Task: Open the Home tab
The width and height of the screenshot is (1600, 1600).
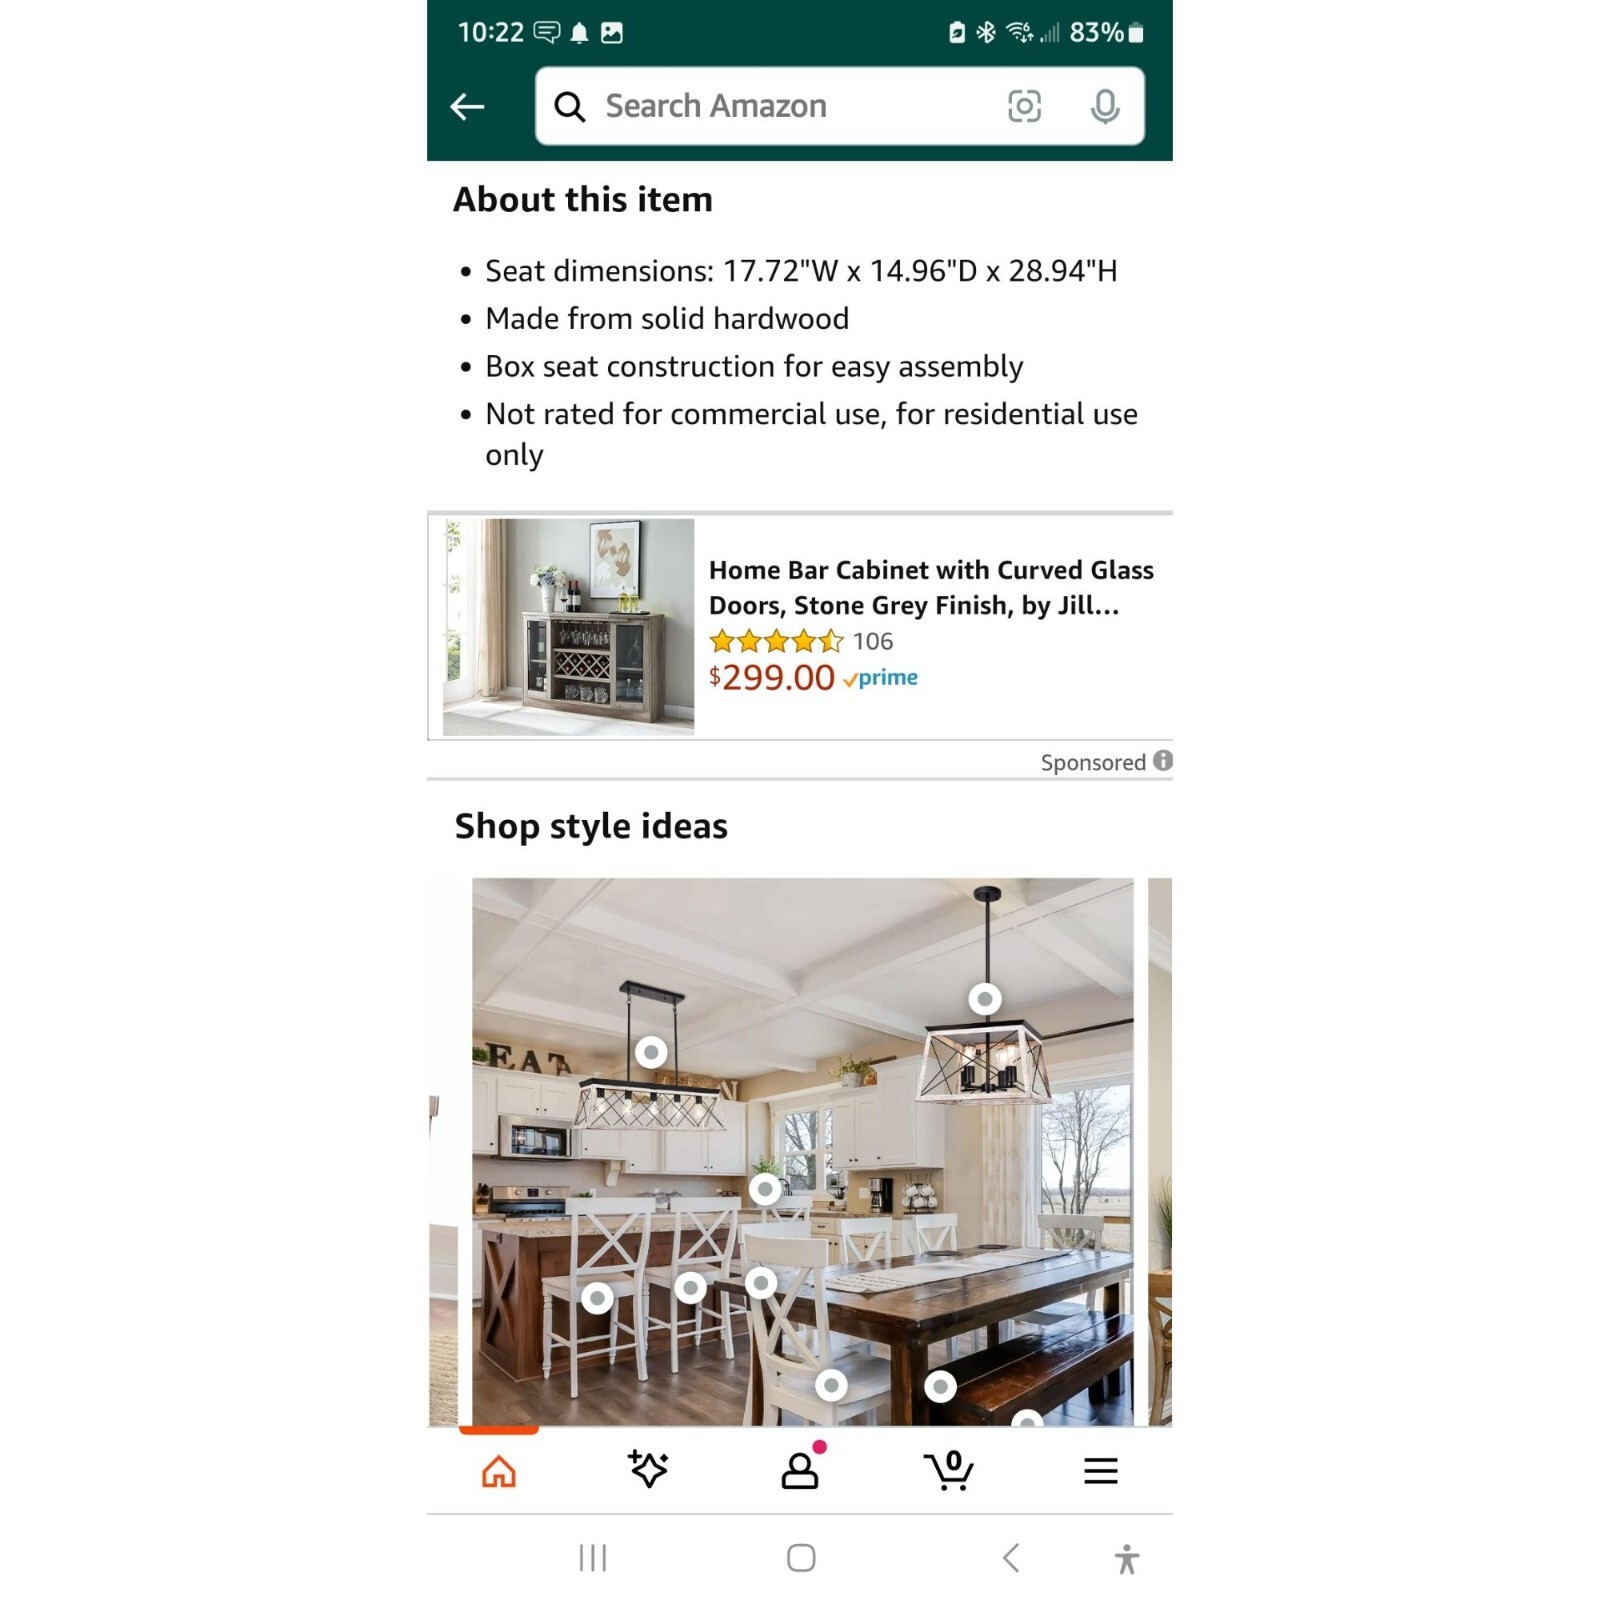Action: 499,1471
